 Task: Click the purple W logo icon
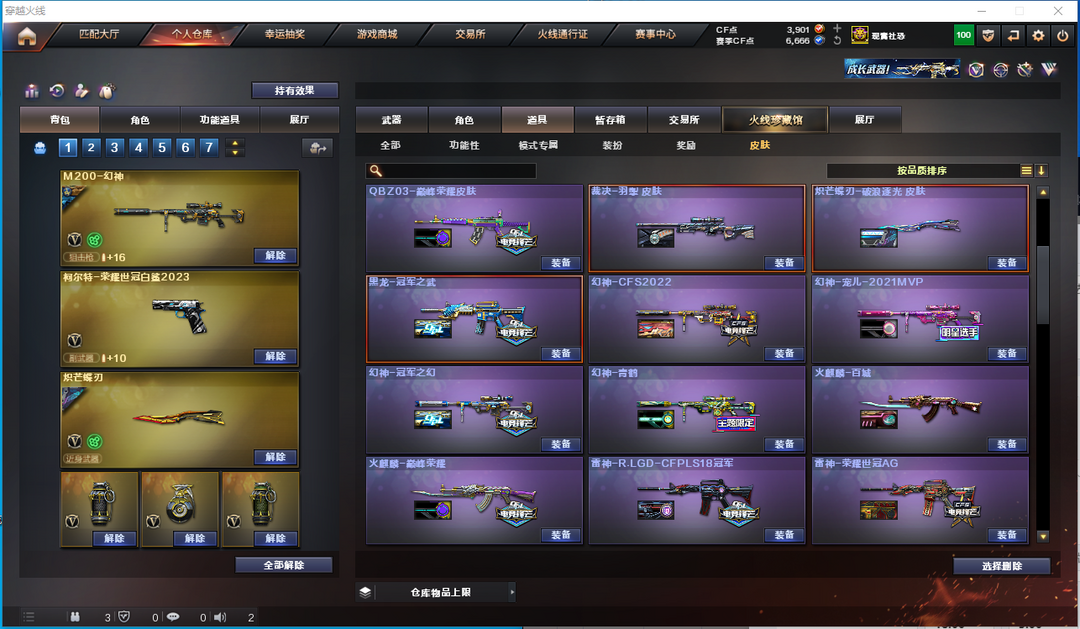tap(1049, 69)
